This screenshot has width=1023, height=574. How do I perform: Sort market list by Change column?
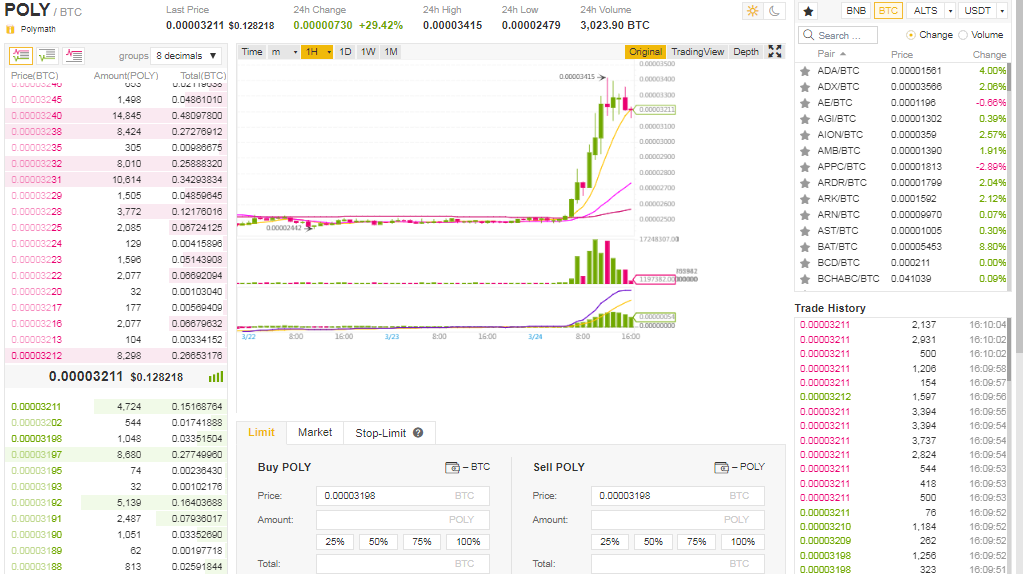(989, 54)
